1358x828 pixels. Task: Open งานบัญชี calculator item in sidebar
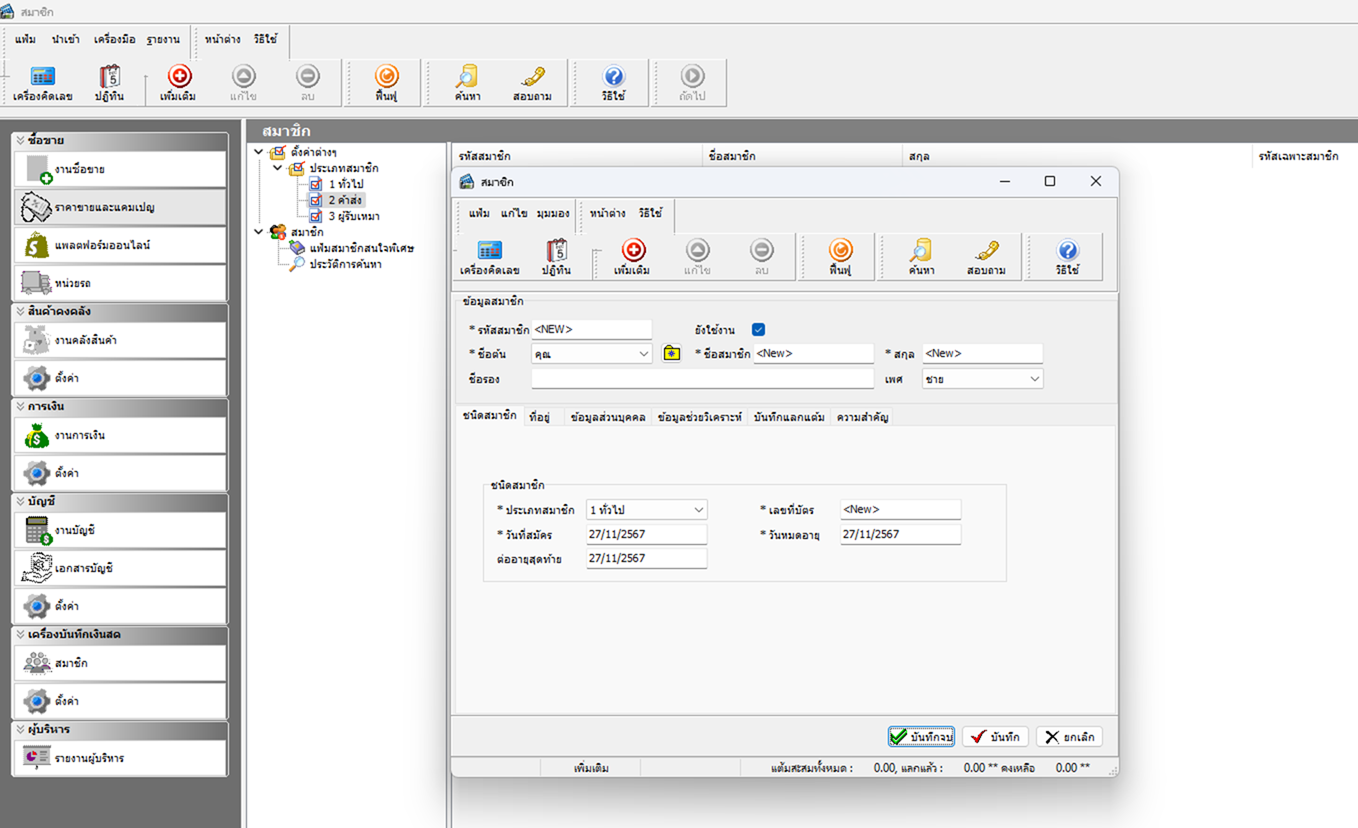(120, 530)
